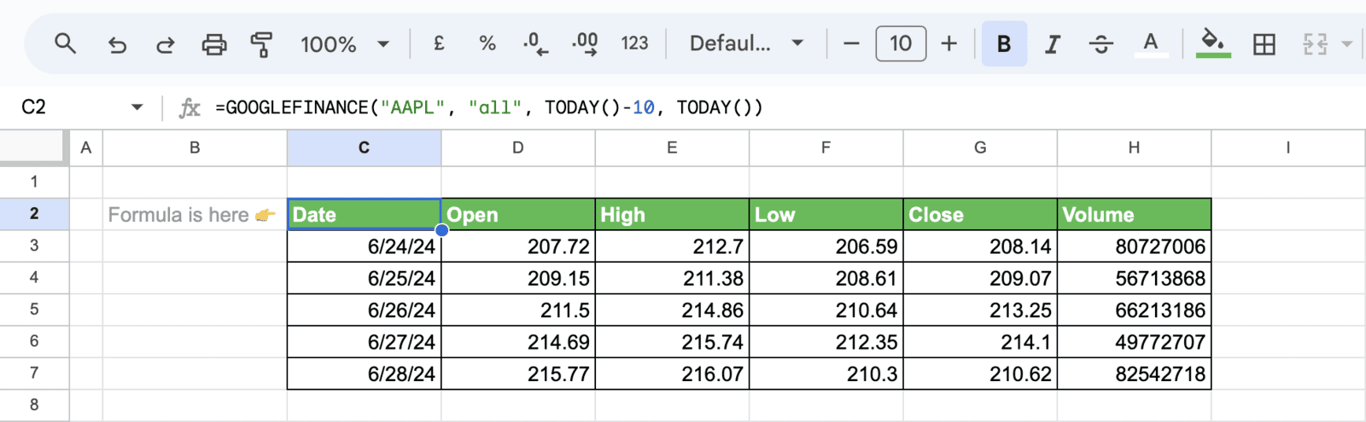Open the fill color paint bucket

pos(1214,44)
